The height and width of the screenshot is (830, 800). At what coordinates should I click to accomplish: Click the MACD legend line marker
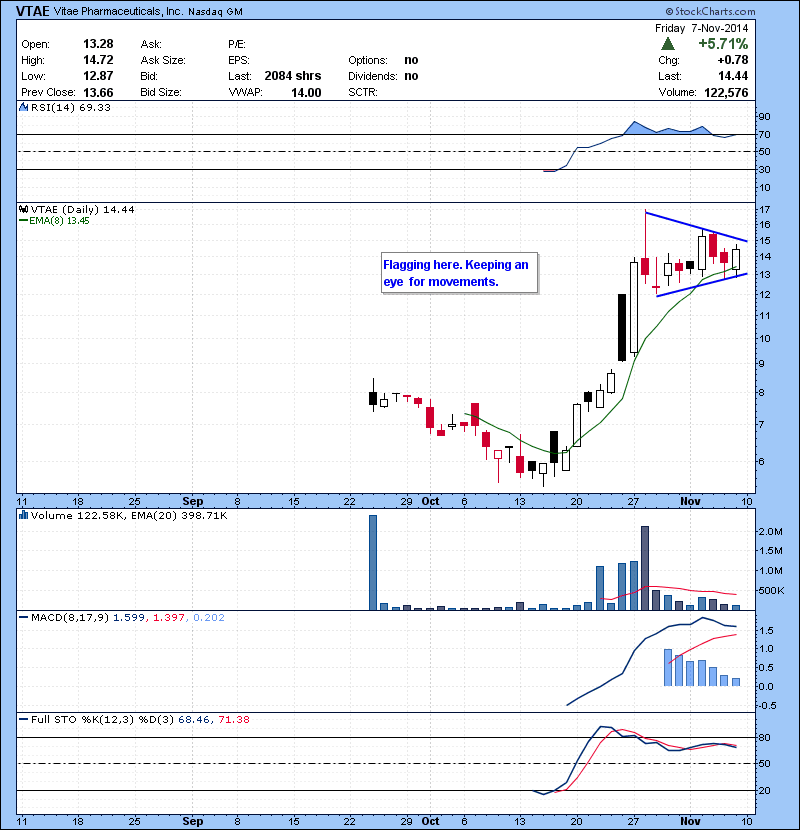coord(23,617)
